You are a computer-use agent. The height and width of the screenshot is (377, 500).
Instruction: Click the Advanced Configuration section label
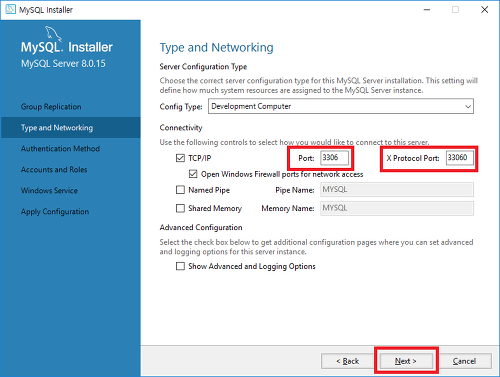point(201,227)
